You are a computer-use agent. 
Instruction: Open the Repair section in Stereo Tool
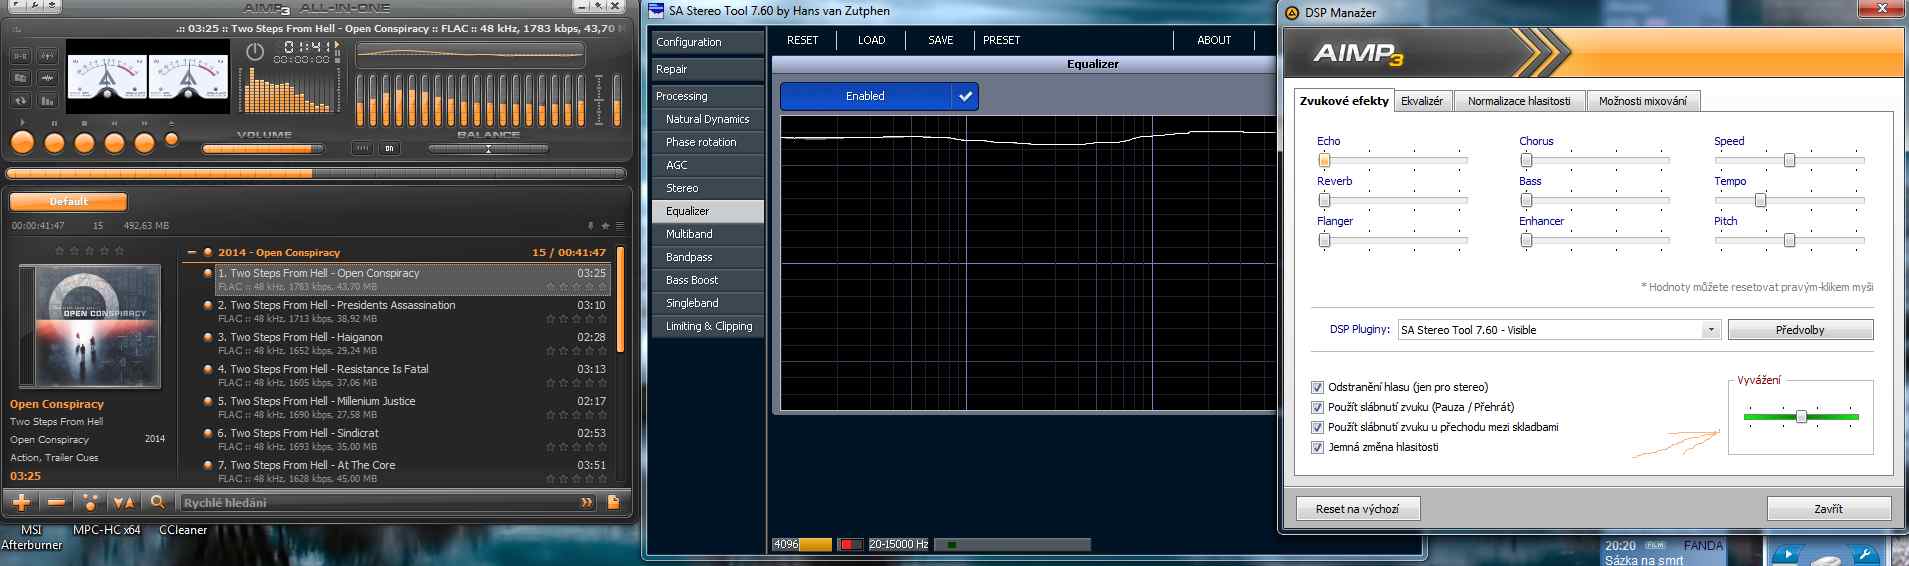(707, 69)
